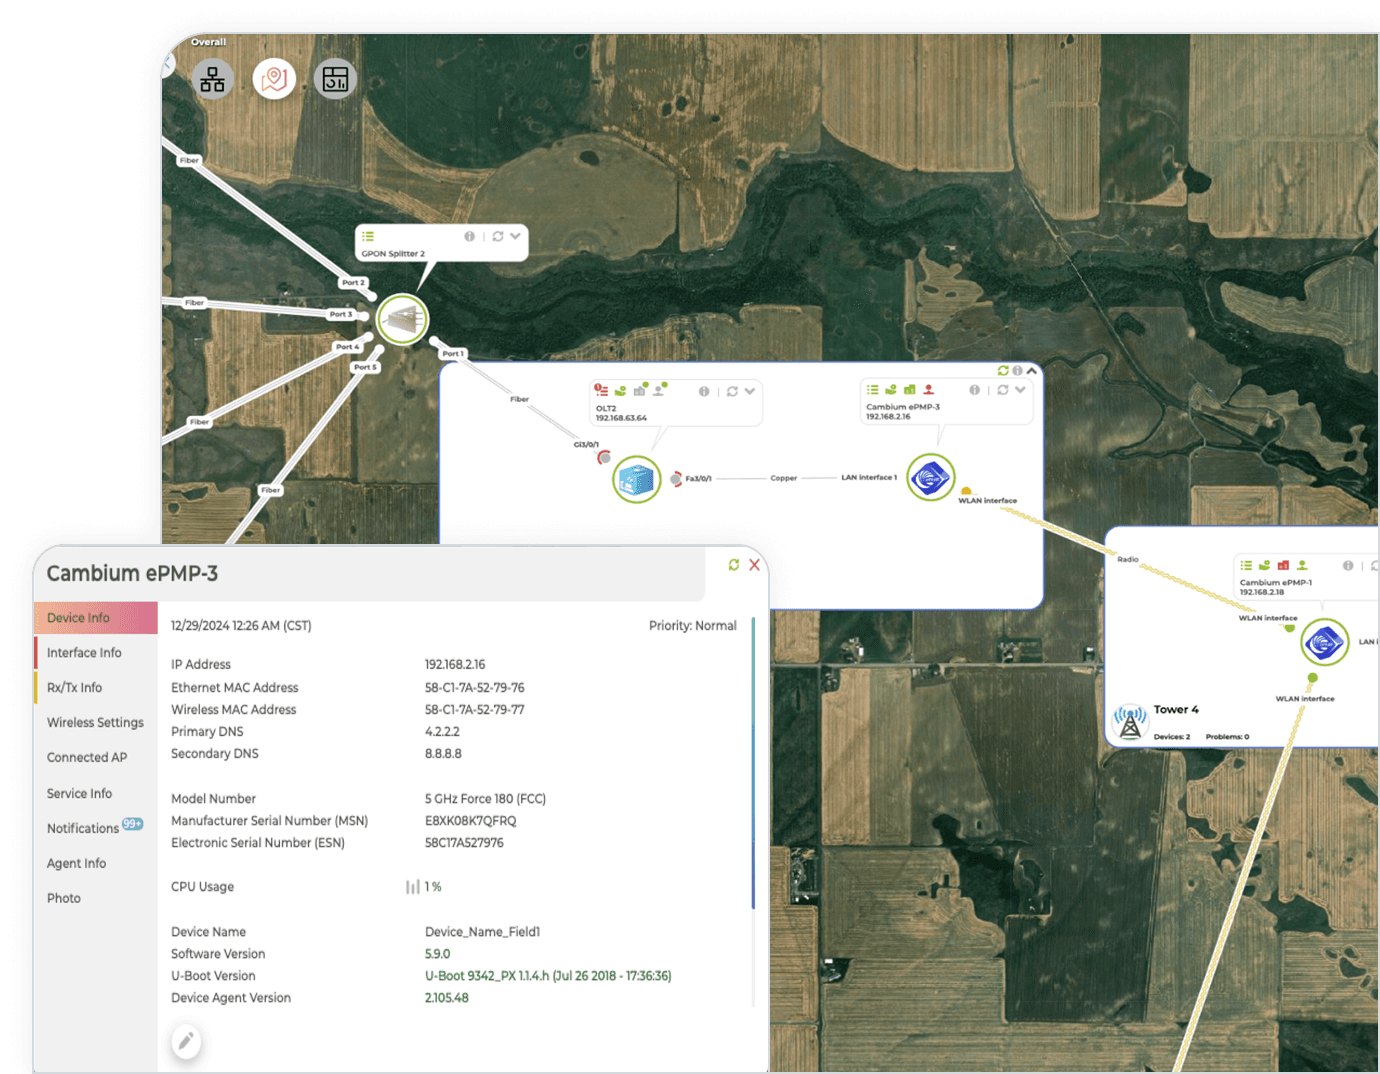Viewport: 1380px width, 1074px height.
Task: Click the GPON Splitter 2 node
Action: (402, 320)
